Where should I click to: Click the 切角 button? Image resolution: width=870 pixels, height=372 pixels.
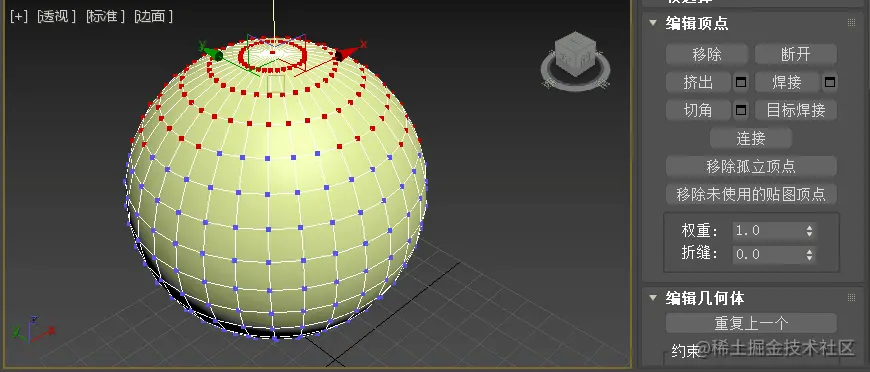point(698,110)
